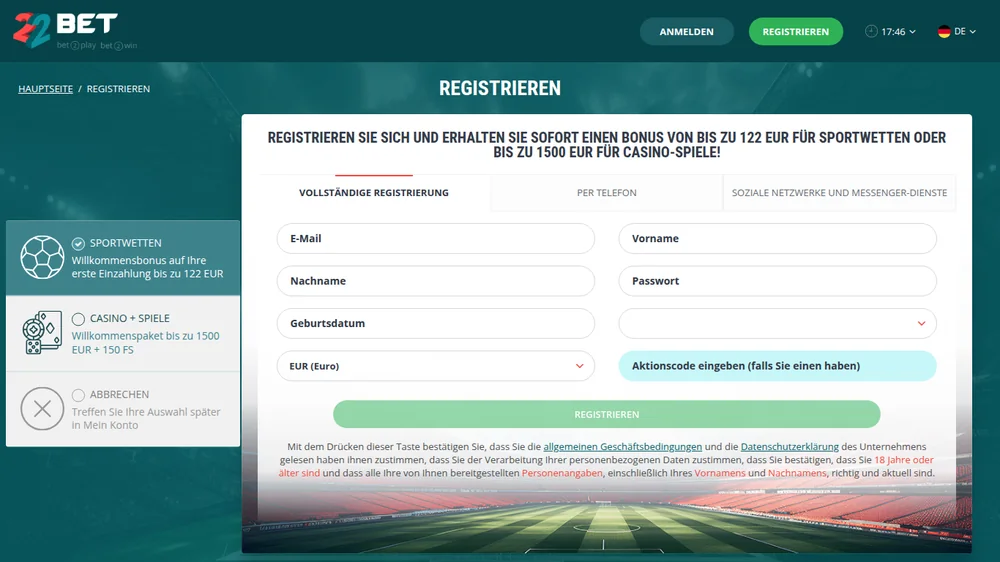Click the soccer ball Sportwetten icon
The width and height of the screenshot is (1000, 562).
tap(42, 257)
